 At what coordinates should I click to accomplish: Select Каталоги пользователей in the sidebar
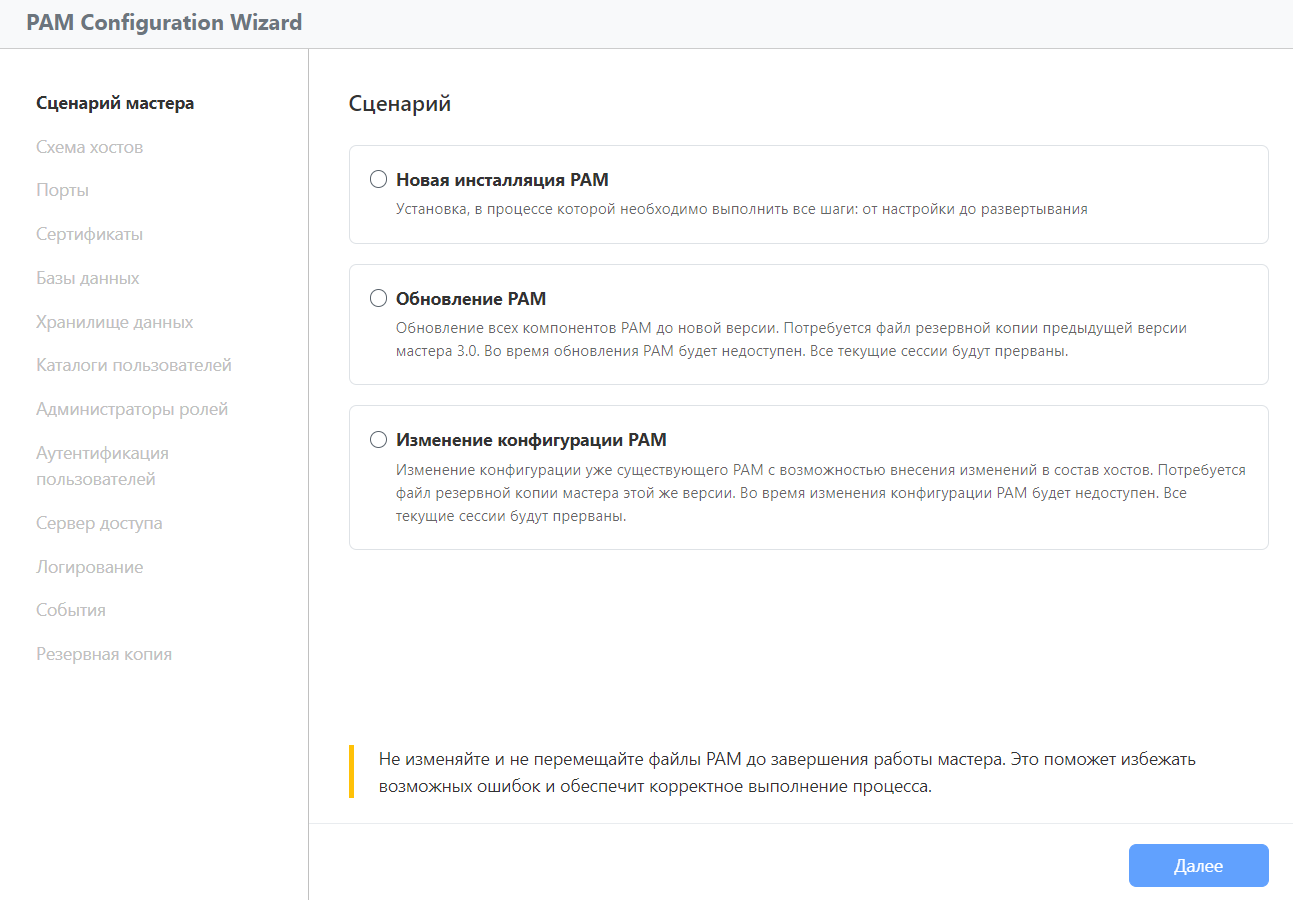coord(134,365)
